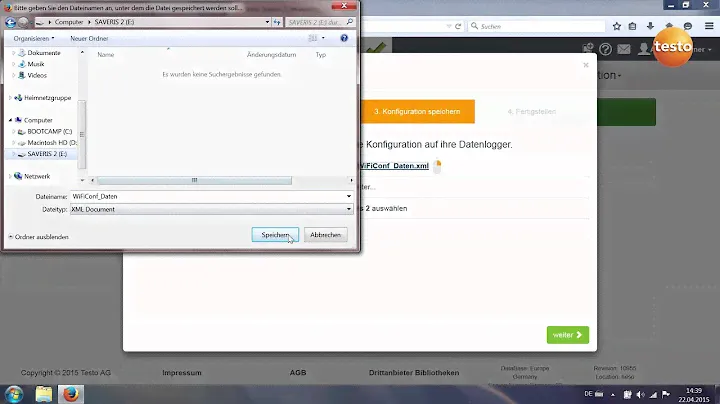
Task: Expand the Netzwerk tree node
Action: pyautogui.click(x=10, y=176)
